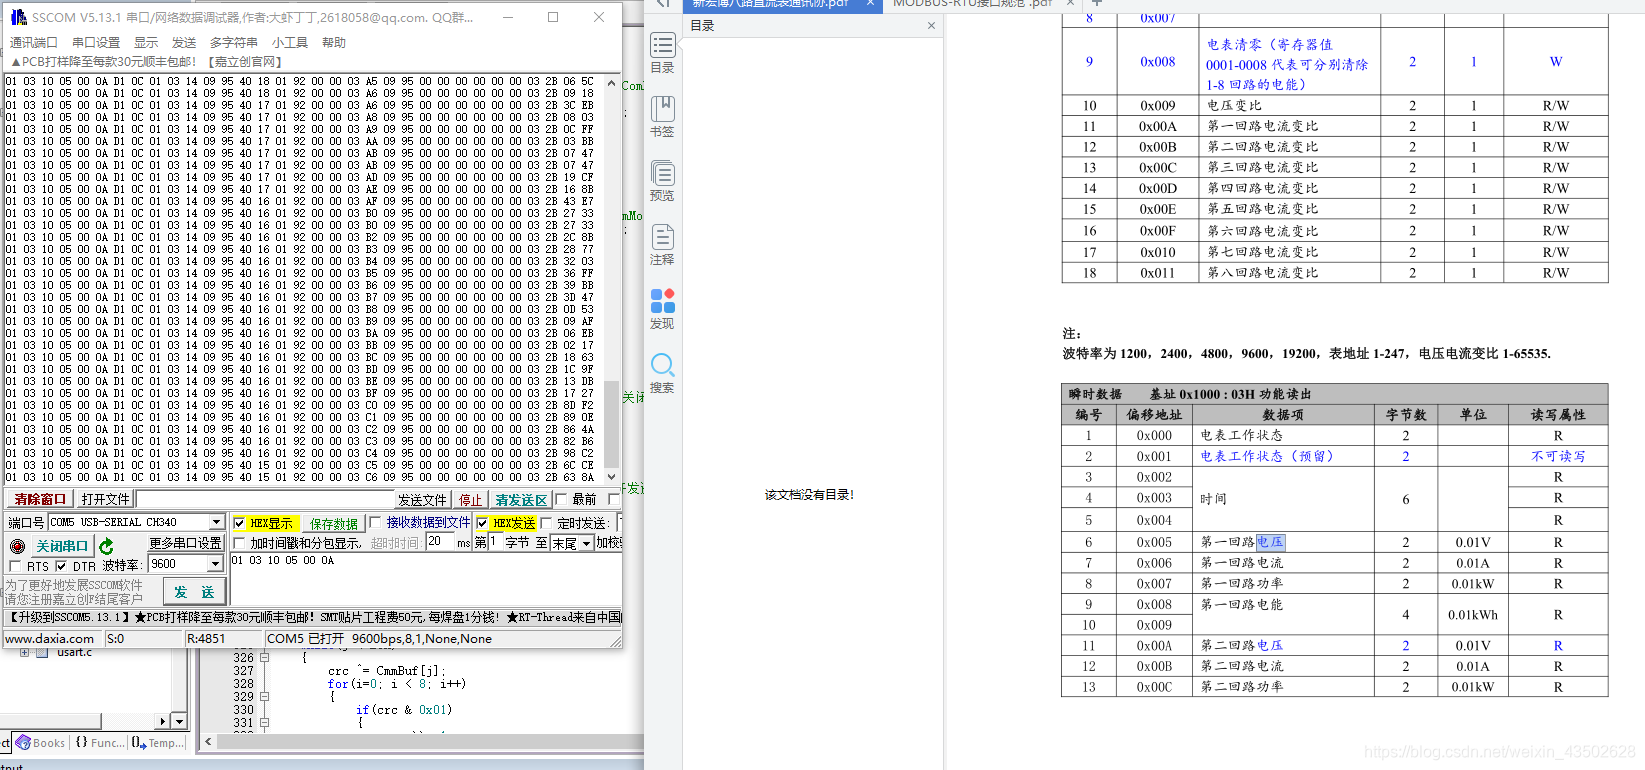Click the 发送 send button

click(193, 592)
